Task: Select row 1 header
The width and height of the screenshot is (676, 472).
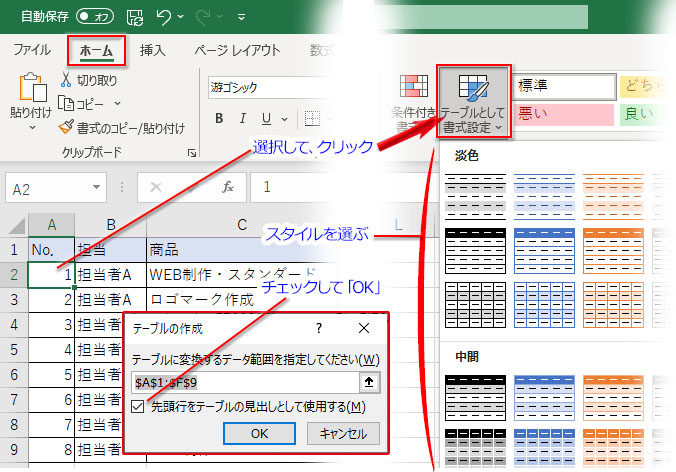Action: 14,250
